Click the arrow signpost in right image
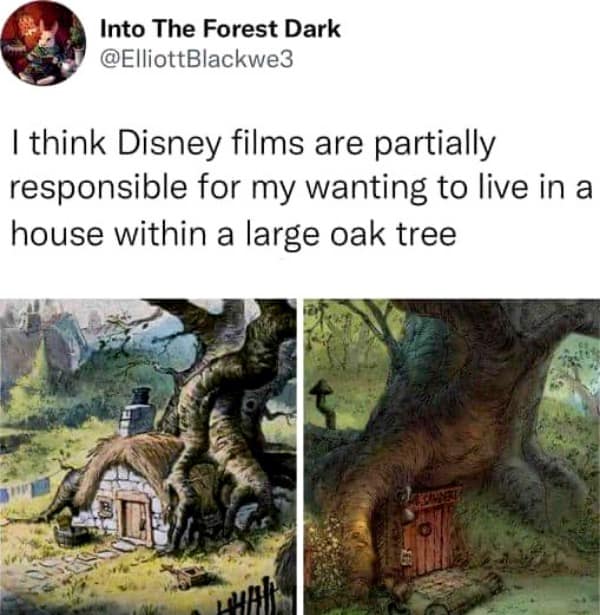 pos(323,403)
